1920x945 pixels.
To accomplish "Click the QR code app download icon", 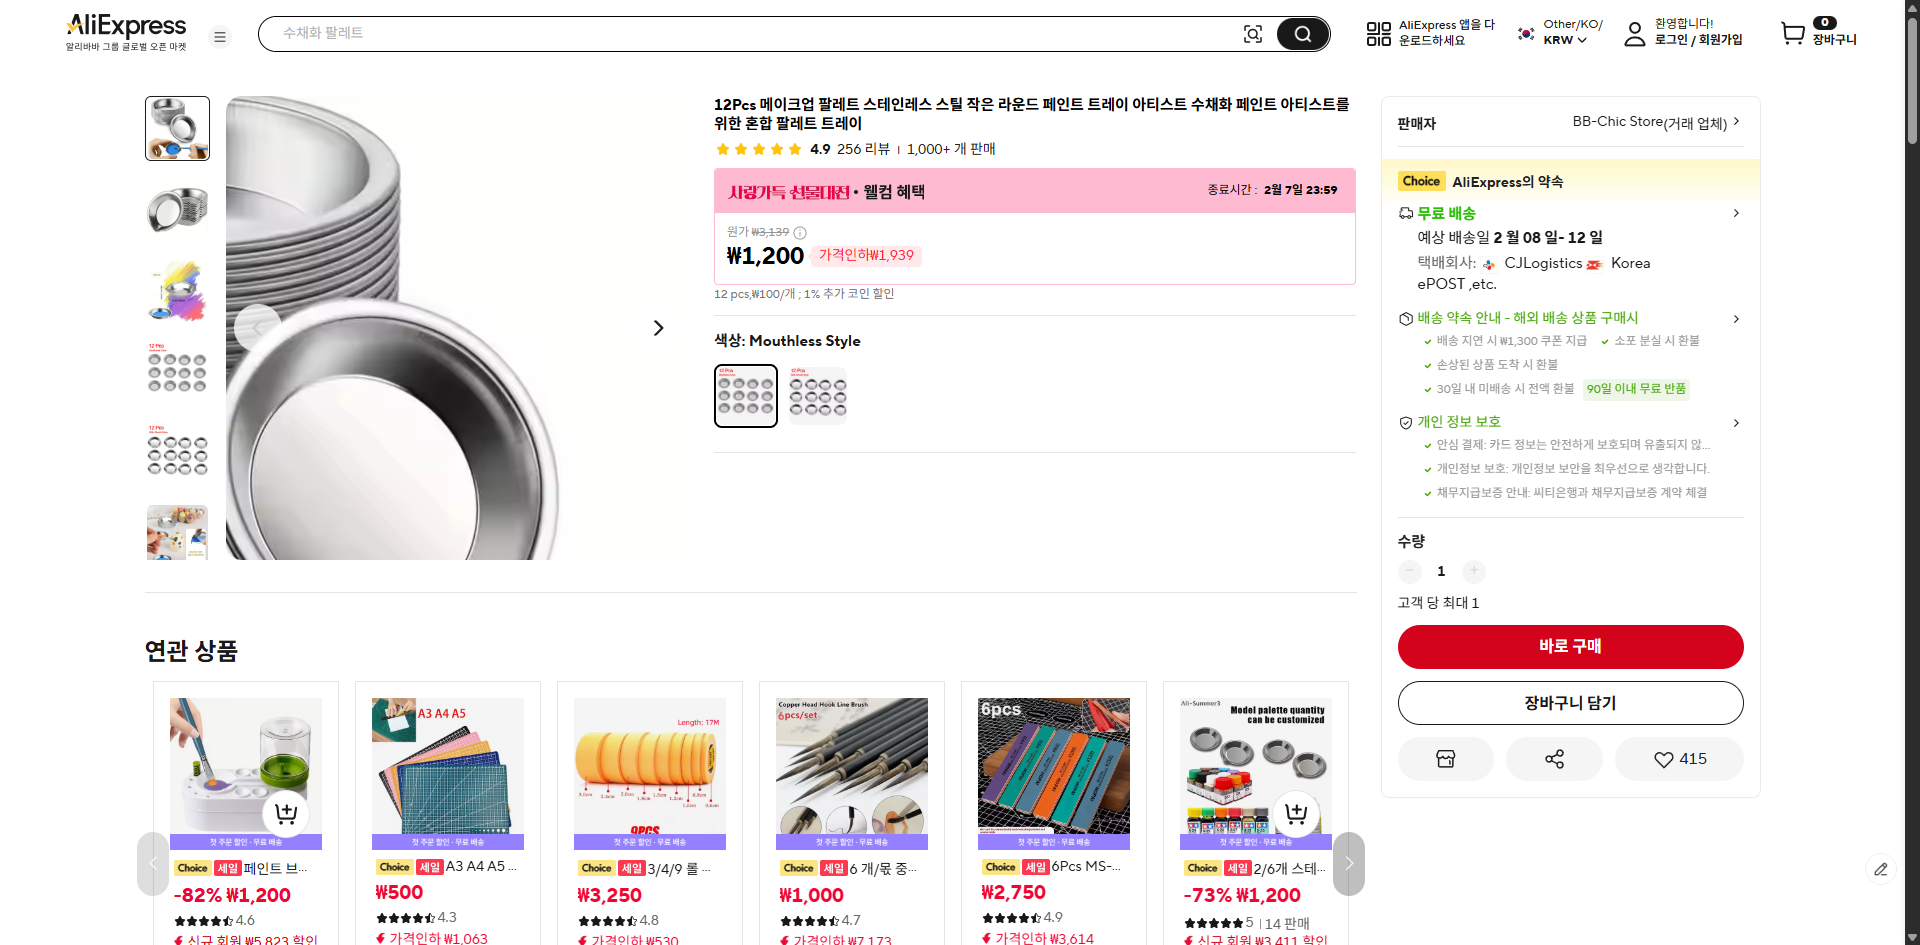I will tap(1378, 33).
